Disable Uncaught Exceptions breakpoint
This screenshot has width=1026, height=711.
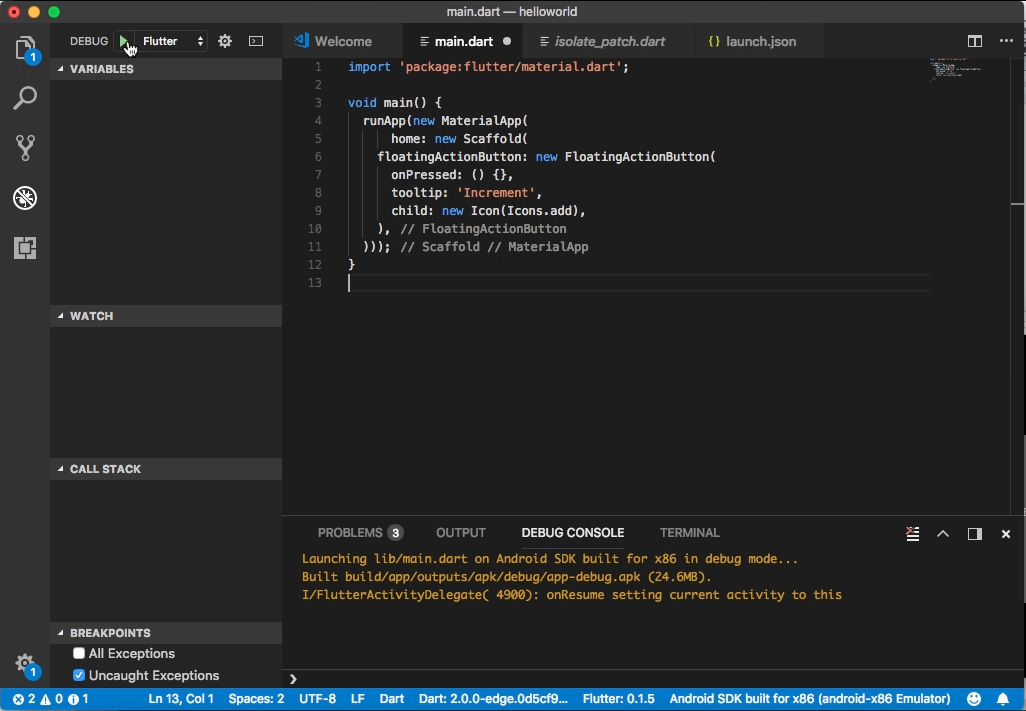[x=79, y=675]
